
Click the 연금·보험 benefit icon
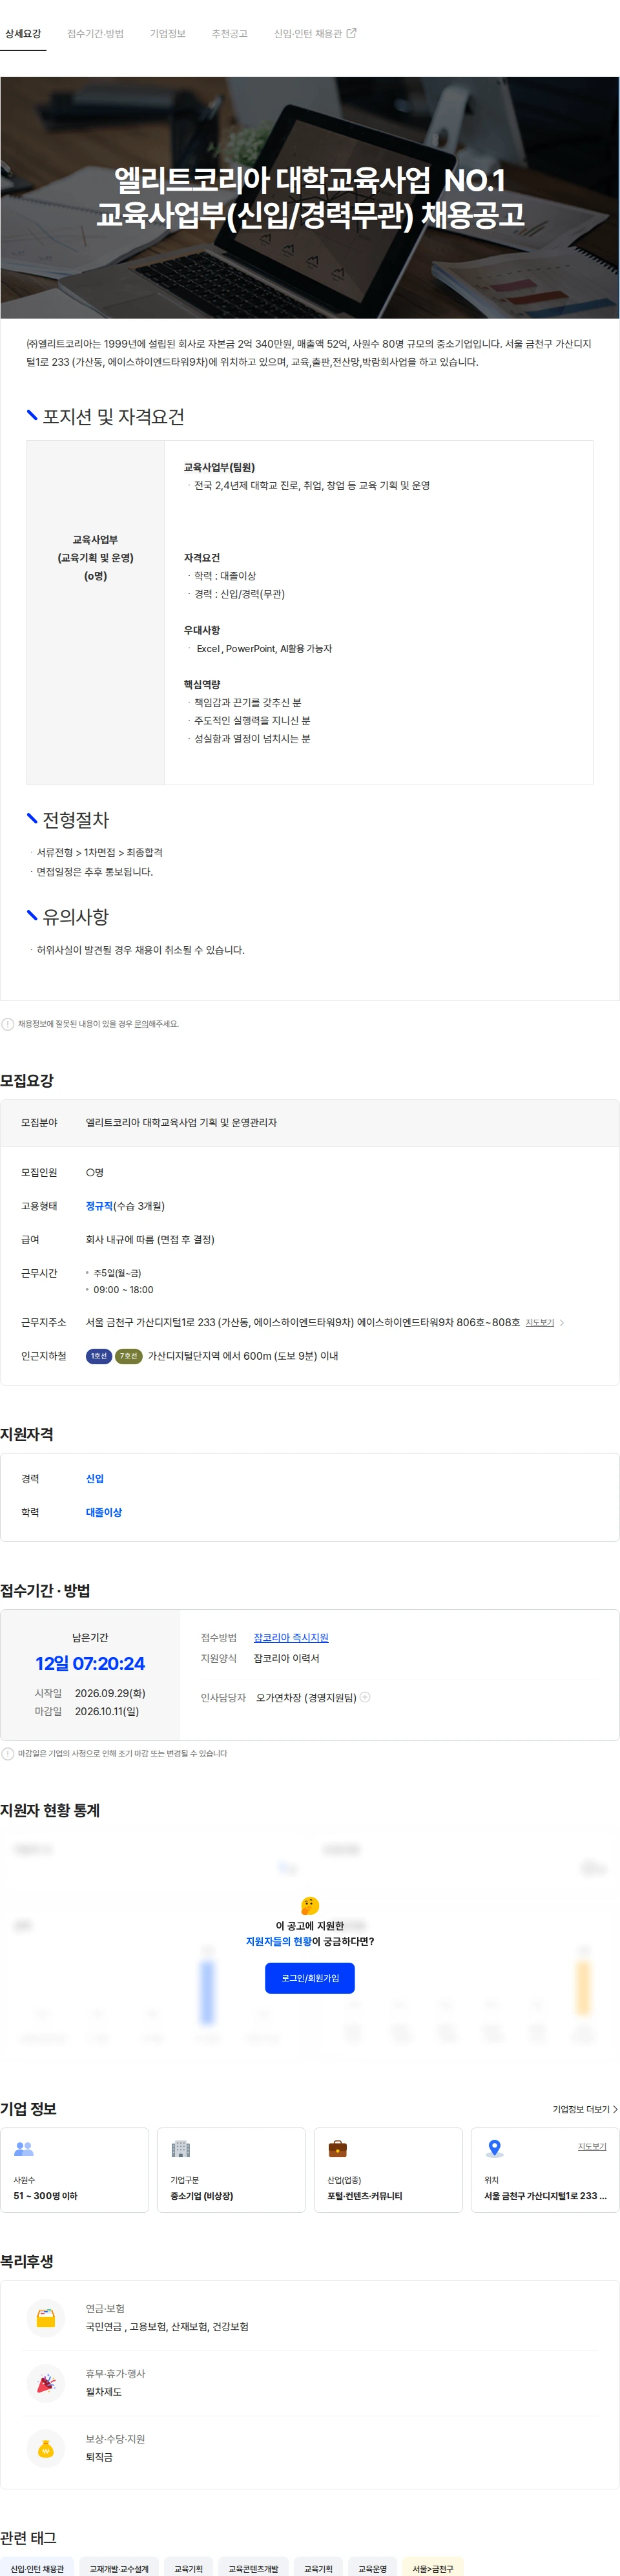click(x=46, y=2317)
